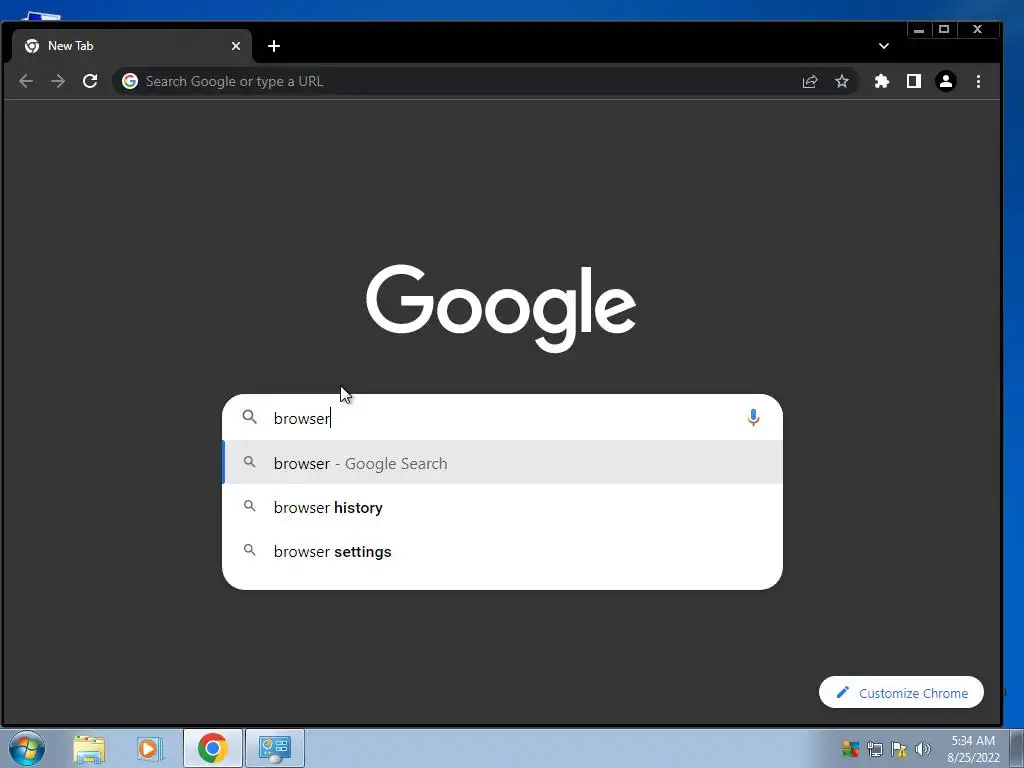Click the Show desktop strip
Screen dimensions: 1024x768
click(x=1017, y=748)
